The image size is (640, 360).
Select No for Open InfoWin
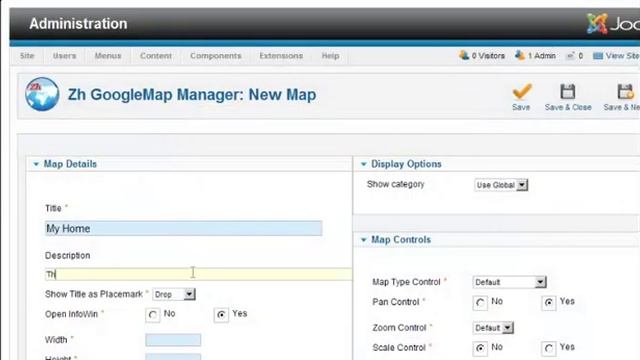coord(153,315)
